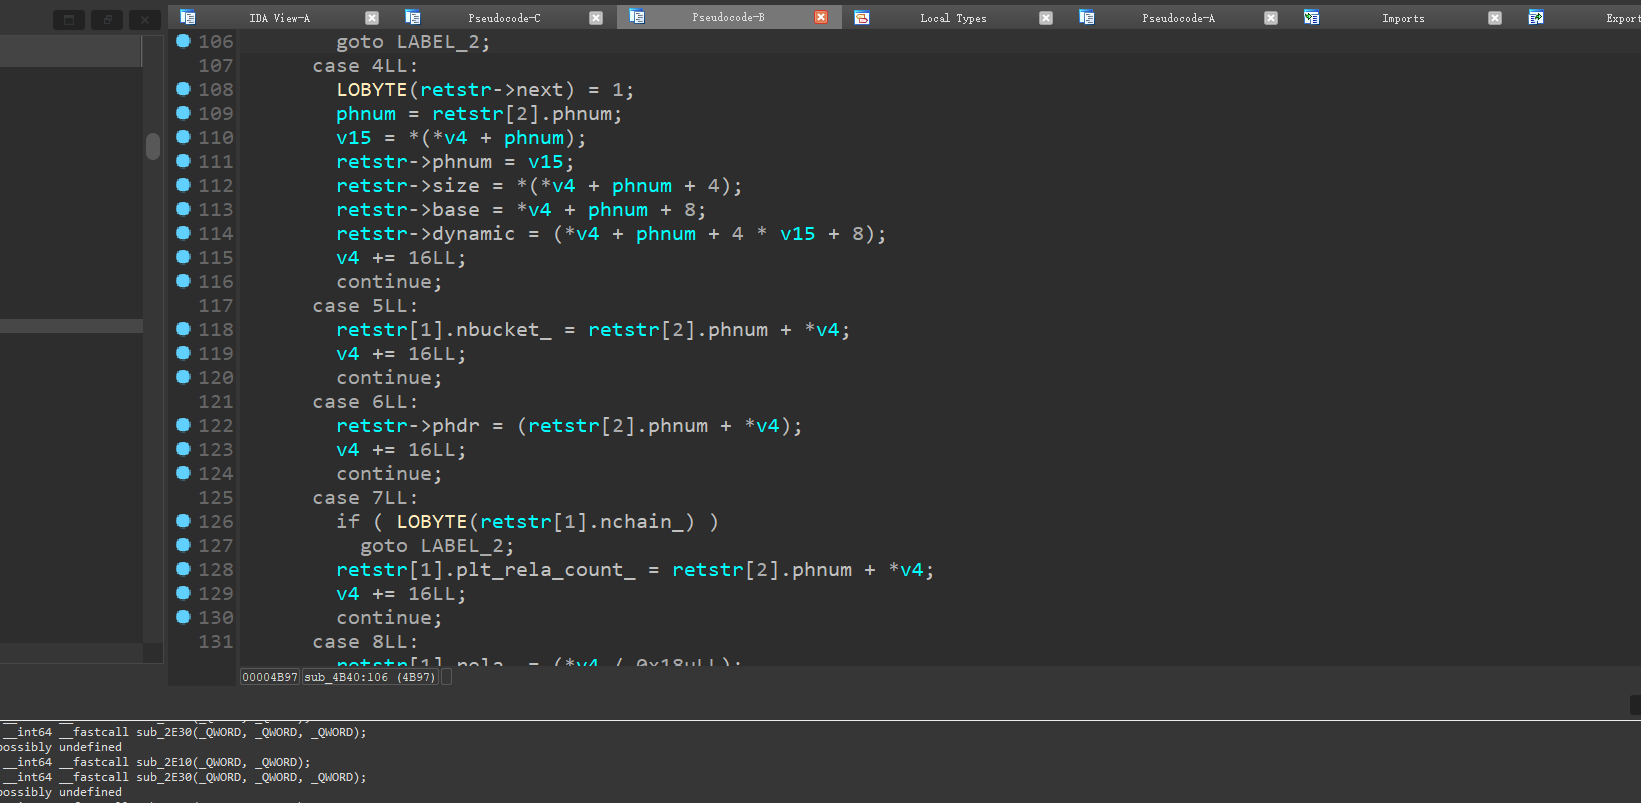
Task: Click 'case 8LL:' label
Action: (365, 641)
